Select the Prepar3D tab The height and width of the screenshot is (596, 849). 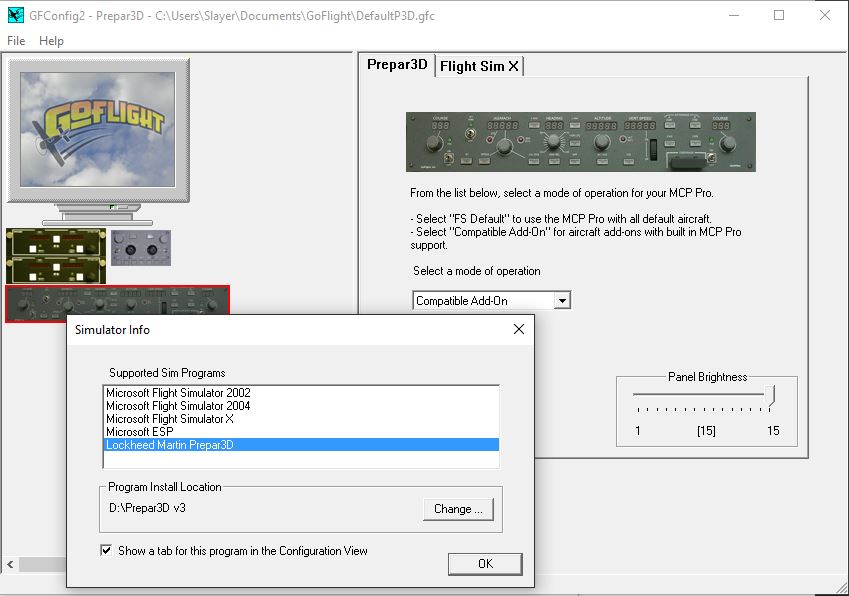click(x=397, y=65)
